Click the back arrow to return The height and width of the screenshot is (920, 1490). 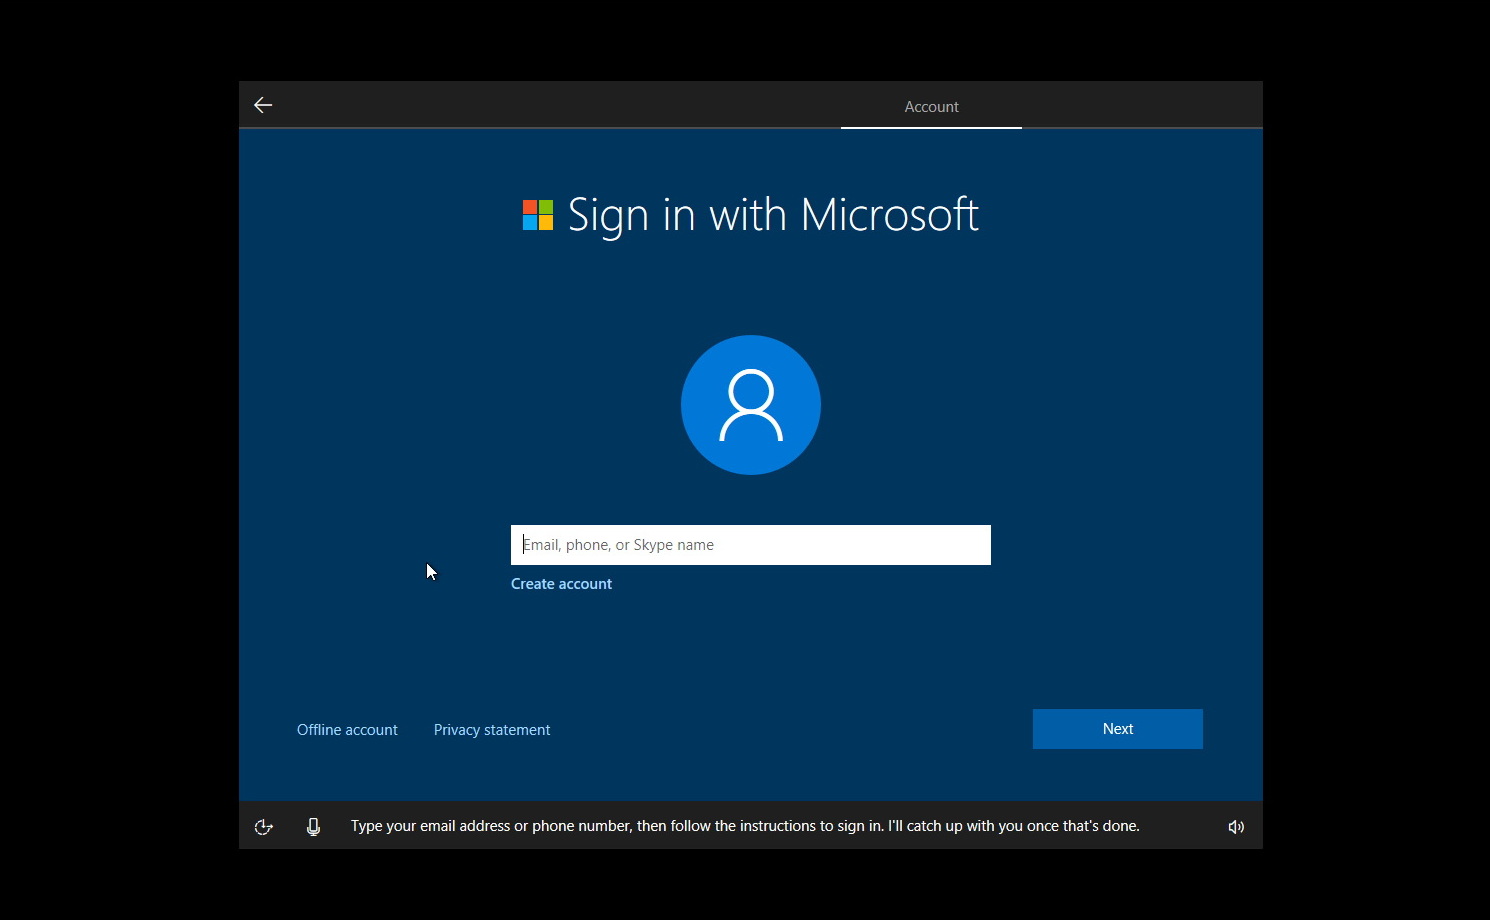tap(262, 104)
